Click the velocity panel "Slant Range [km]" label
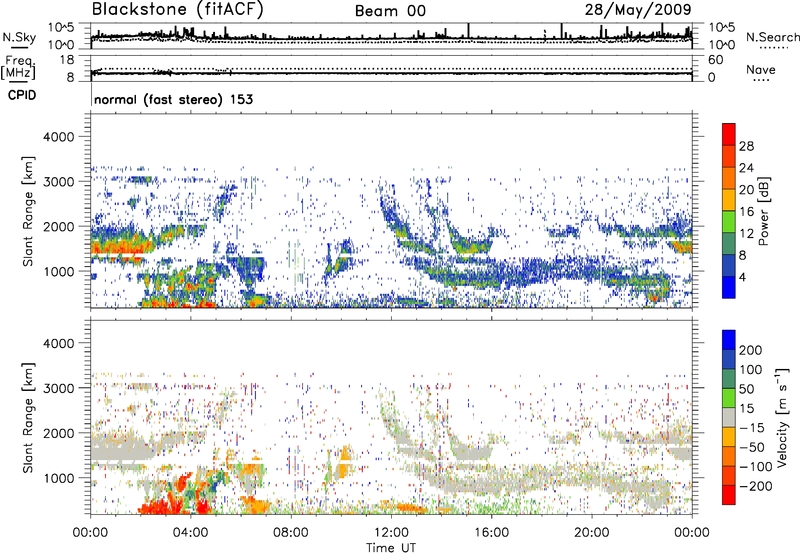 pos(28,417)
